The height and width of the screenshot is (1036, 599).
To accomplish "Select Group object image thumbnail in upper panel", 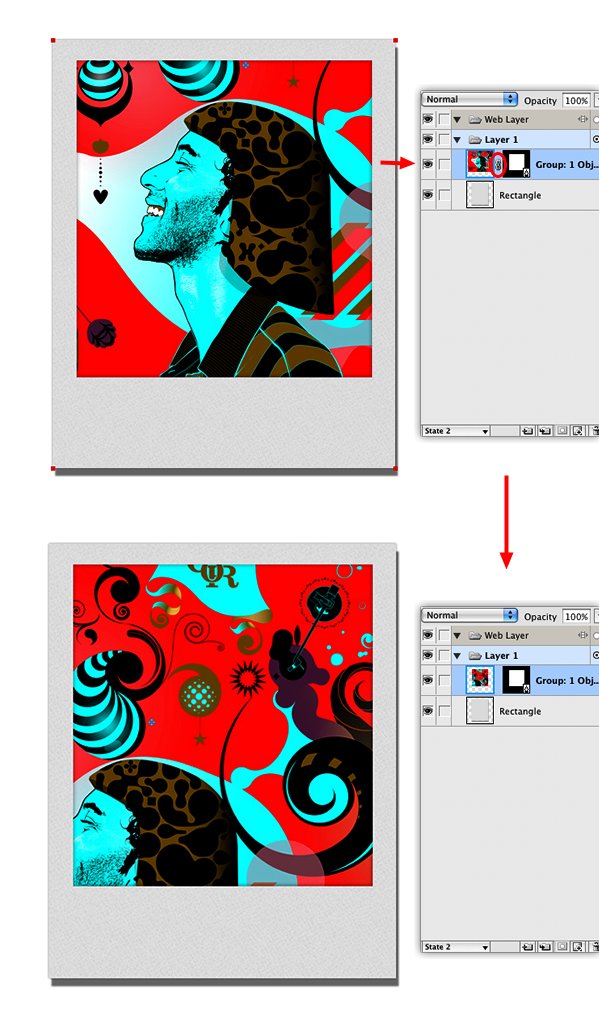I will 480,164.
